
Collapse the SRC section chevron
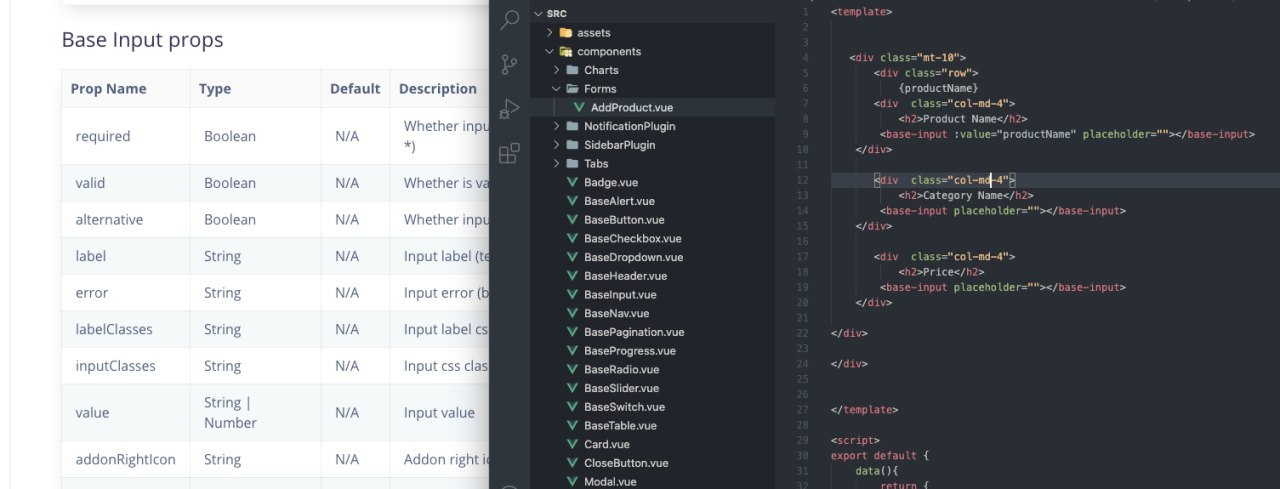click(x=538, y=14)
